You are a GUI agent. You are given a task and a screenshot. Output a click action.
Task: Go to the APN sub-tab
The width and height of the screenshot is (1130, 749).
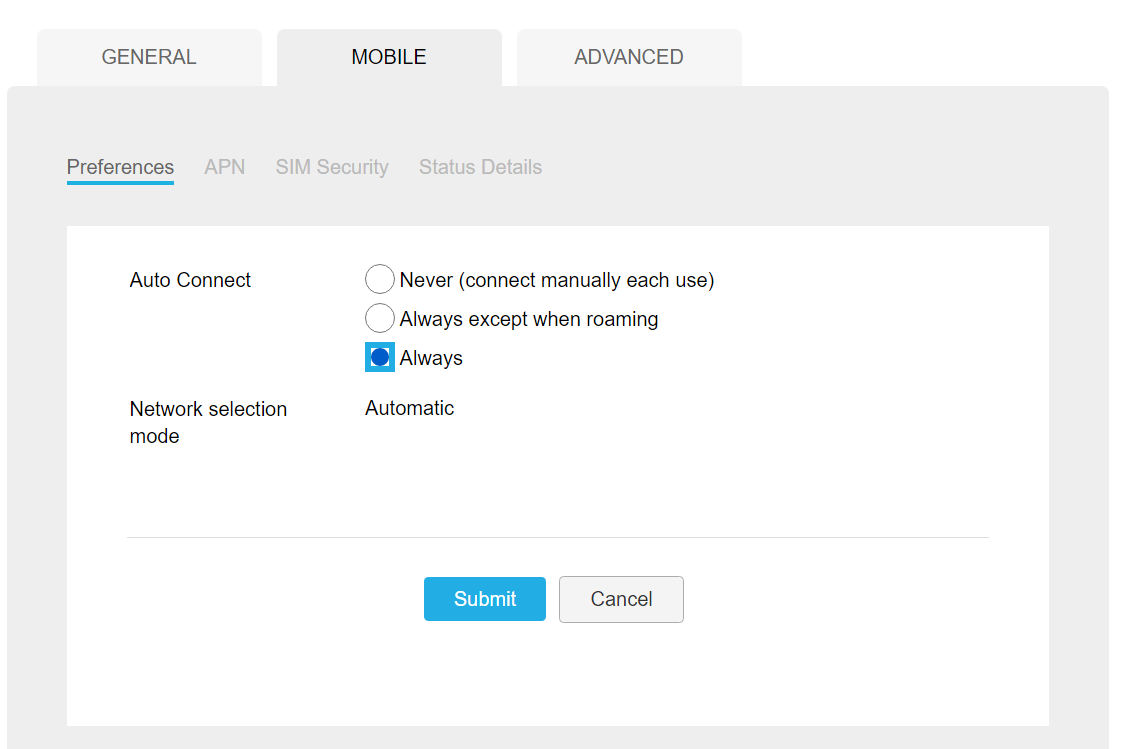click(x=225, y=167)
